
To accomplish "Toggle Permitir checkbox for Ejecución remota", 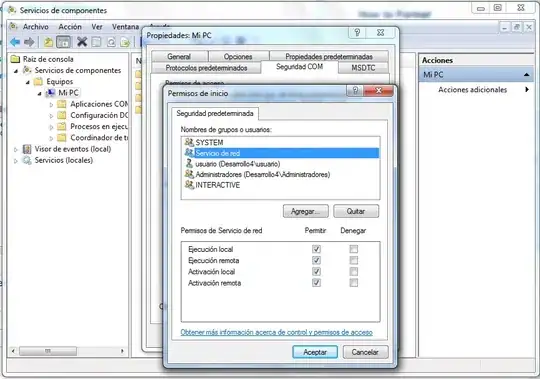I will pos(316,260).
